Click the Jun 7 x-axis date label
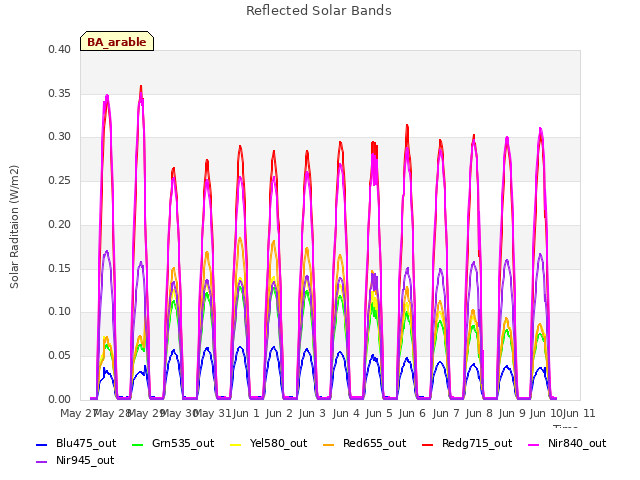This screenshot has width=640, height=480. (446, 413)
